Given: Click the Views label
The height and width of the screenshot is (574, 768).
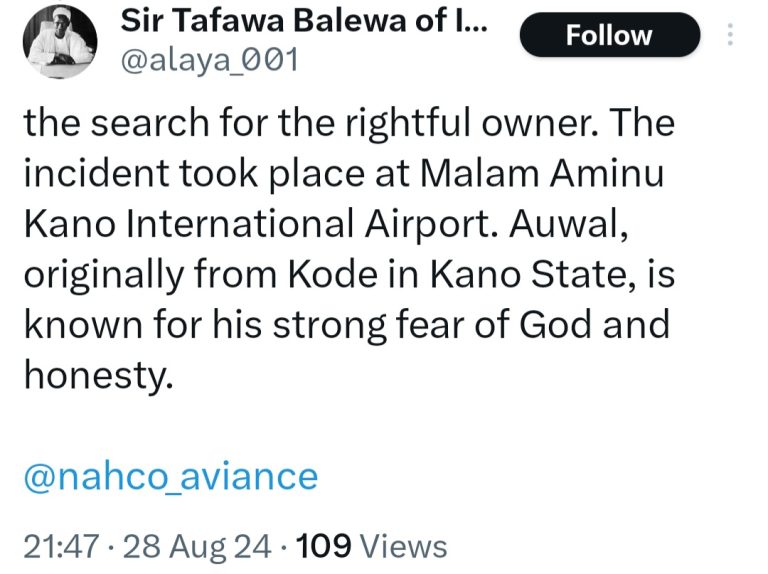Looking at the screenshot, I should pos(402,546).
